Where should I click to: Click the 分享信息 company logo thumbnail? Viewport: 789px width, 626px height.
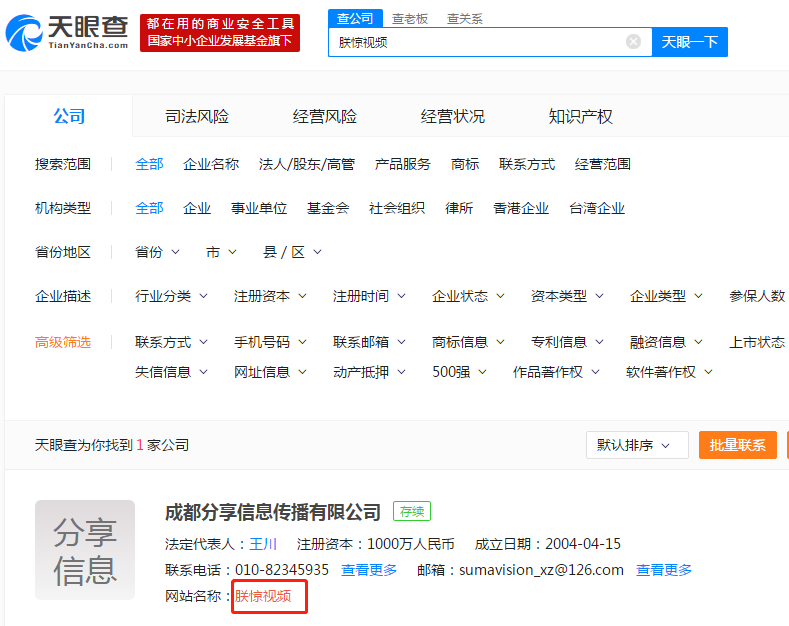pos(85,550)
